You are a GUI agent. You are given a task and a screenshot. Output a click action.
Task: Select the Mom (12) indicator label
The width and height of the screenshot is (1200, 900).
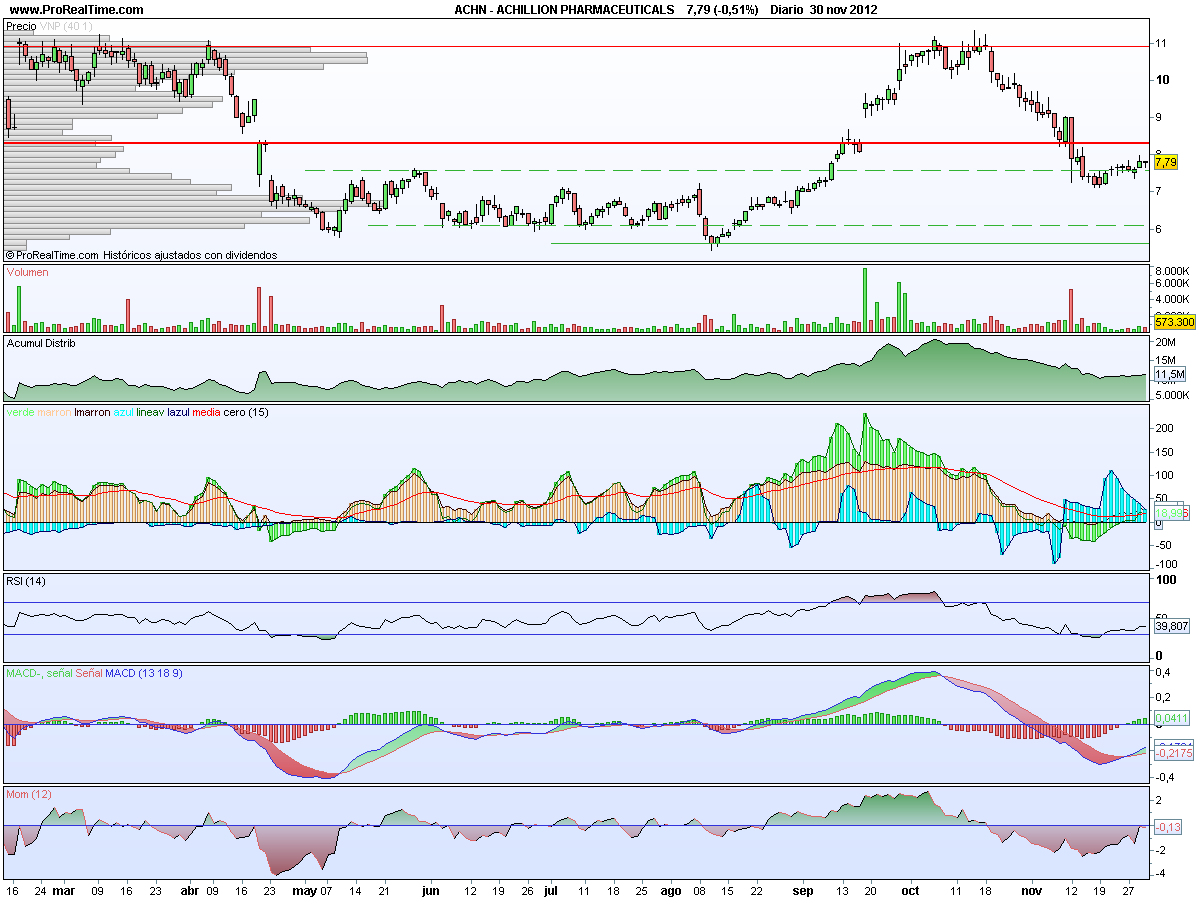point(29,794)
